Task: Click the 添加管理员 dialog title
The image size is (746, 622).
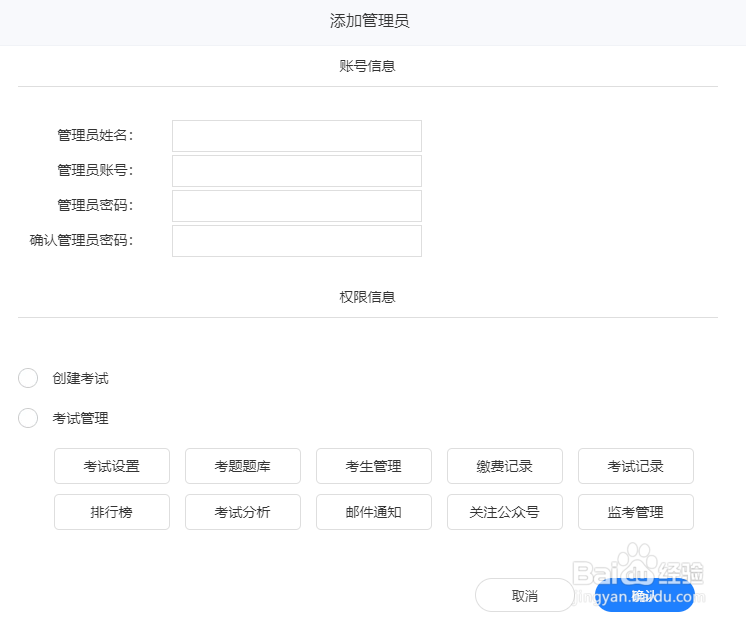Action: pyautogui.click(x=370, y=21)
